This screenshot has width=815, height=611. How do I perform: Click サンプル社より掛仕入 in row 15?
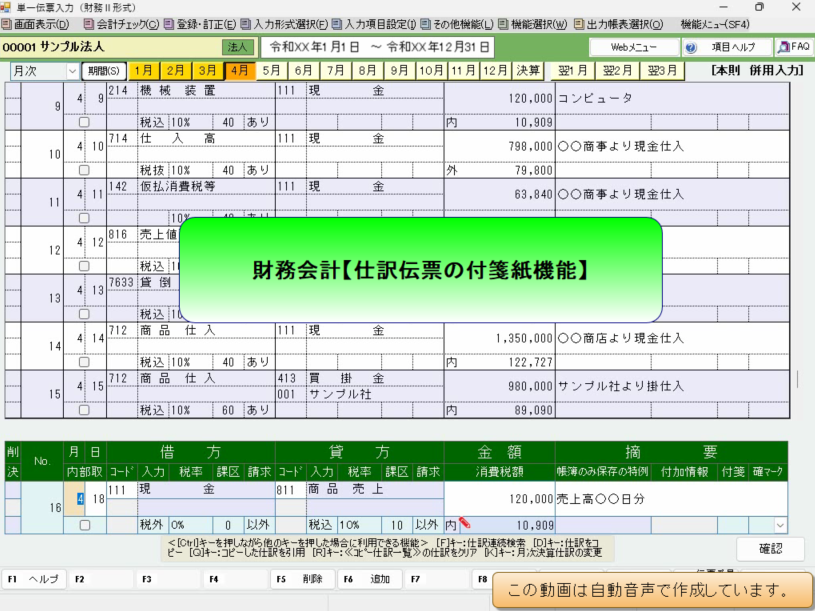621,386
